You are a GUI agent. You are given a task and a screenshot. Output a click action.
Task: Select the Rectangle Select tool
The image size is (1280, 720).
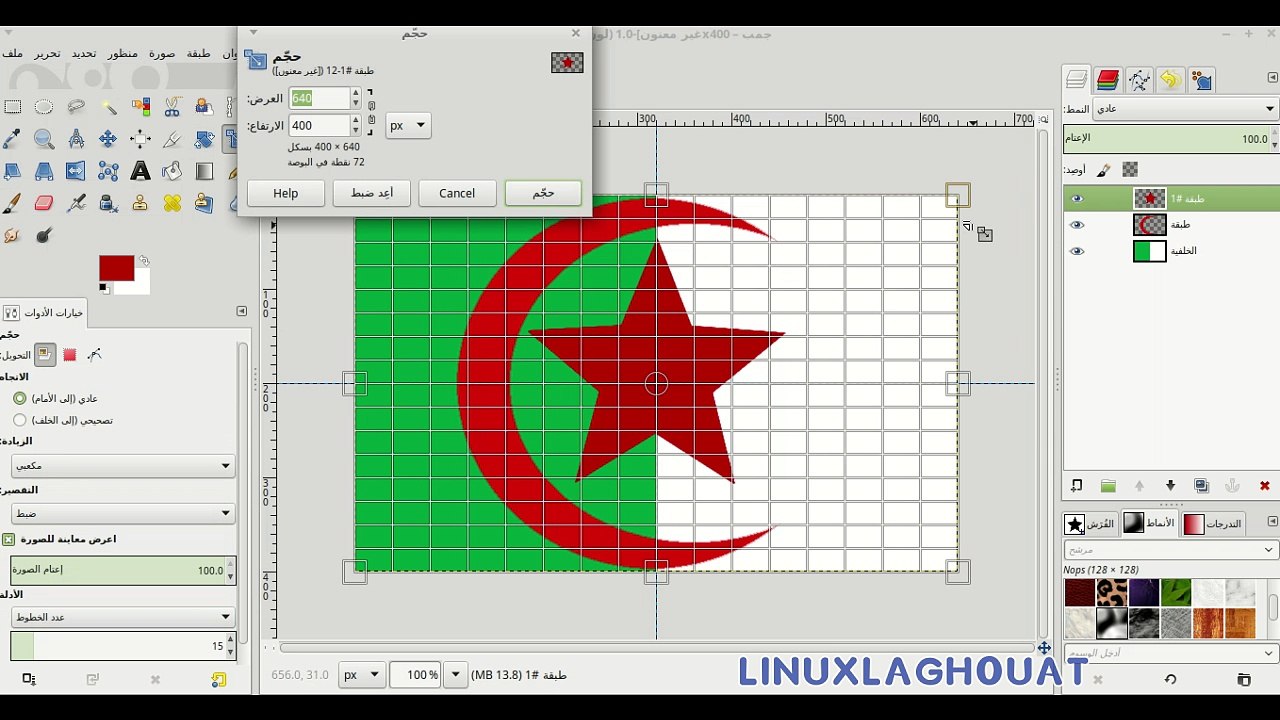[x=12, y=107]
